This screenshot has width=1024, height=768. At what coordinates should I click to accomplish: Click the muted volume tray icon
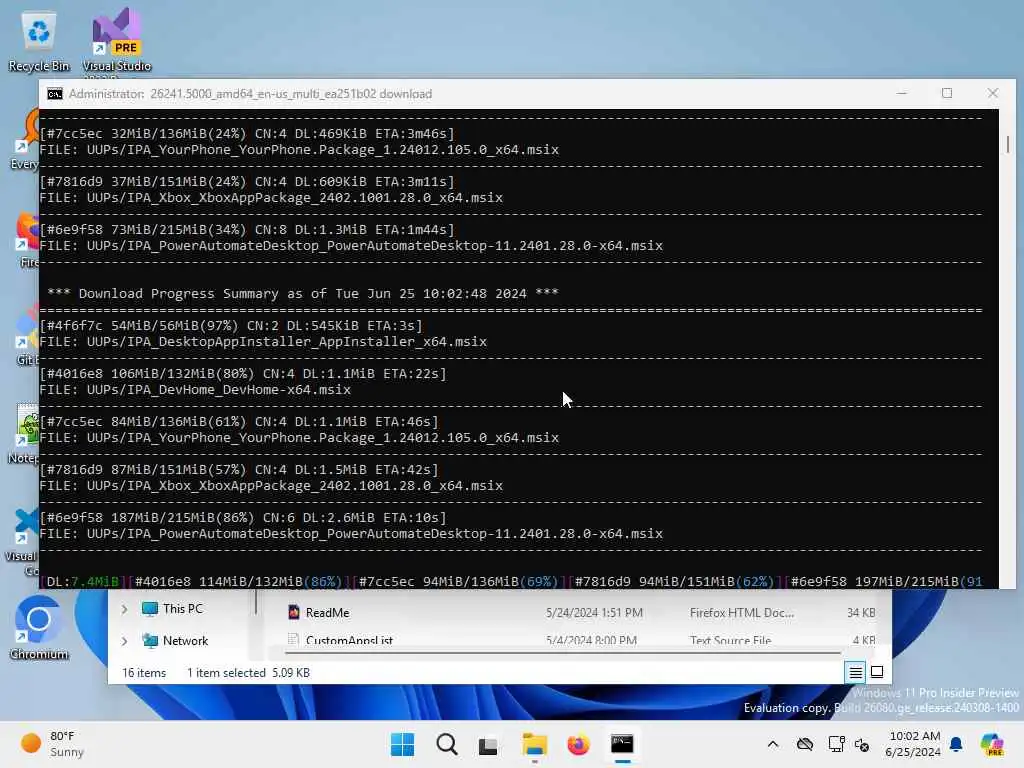(x=862, y=745)
